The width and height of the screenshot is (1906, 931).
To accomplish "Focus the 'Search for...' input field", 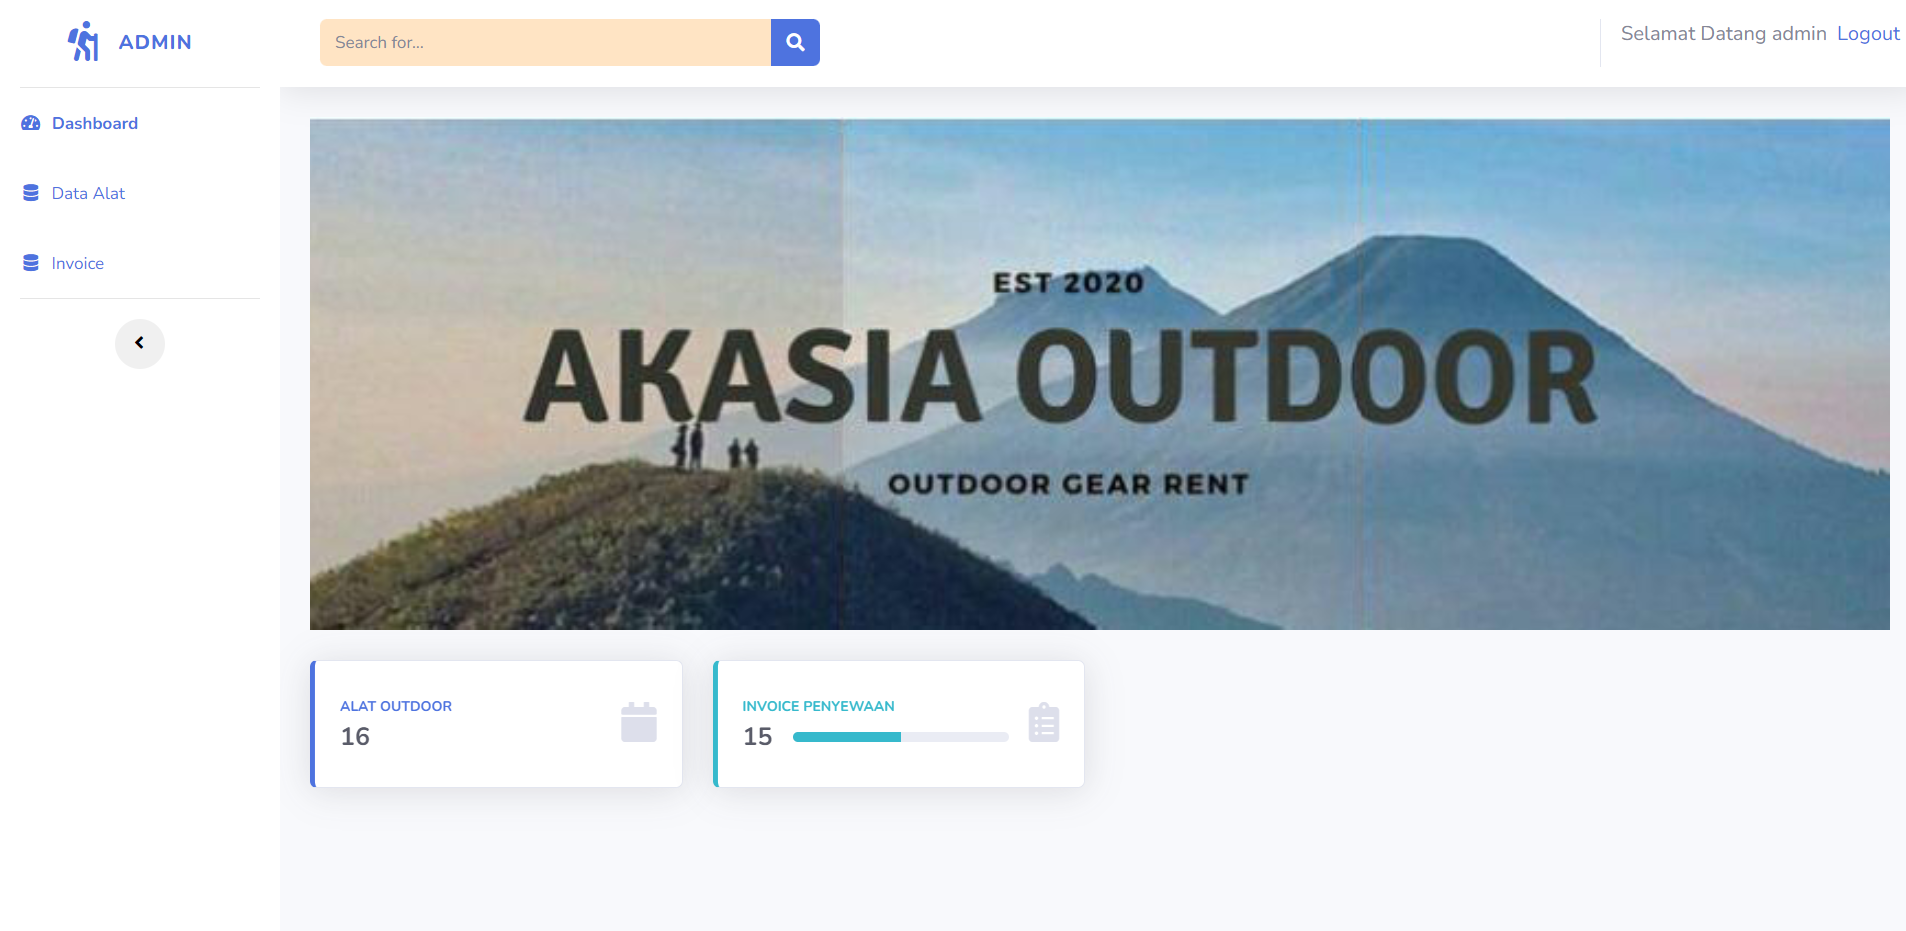I will [545, 42].
